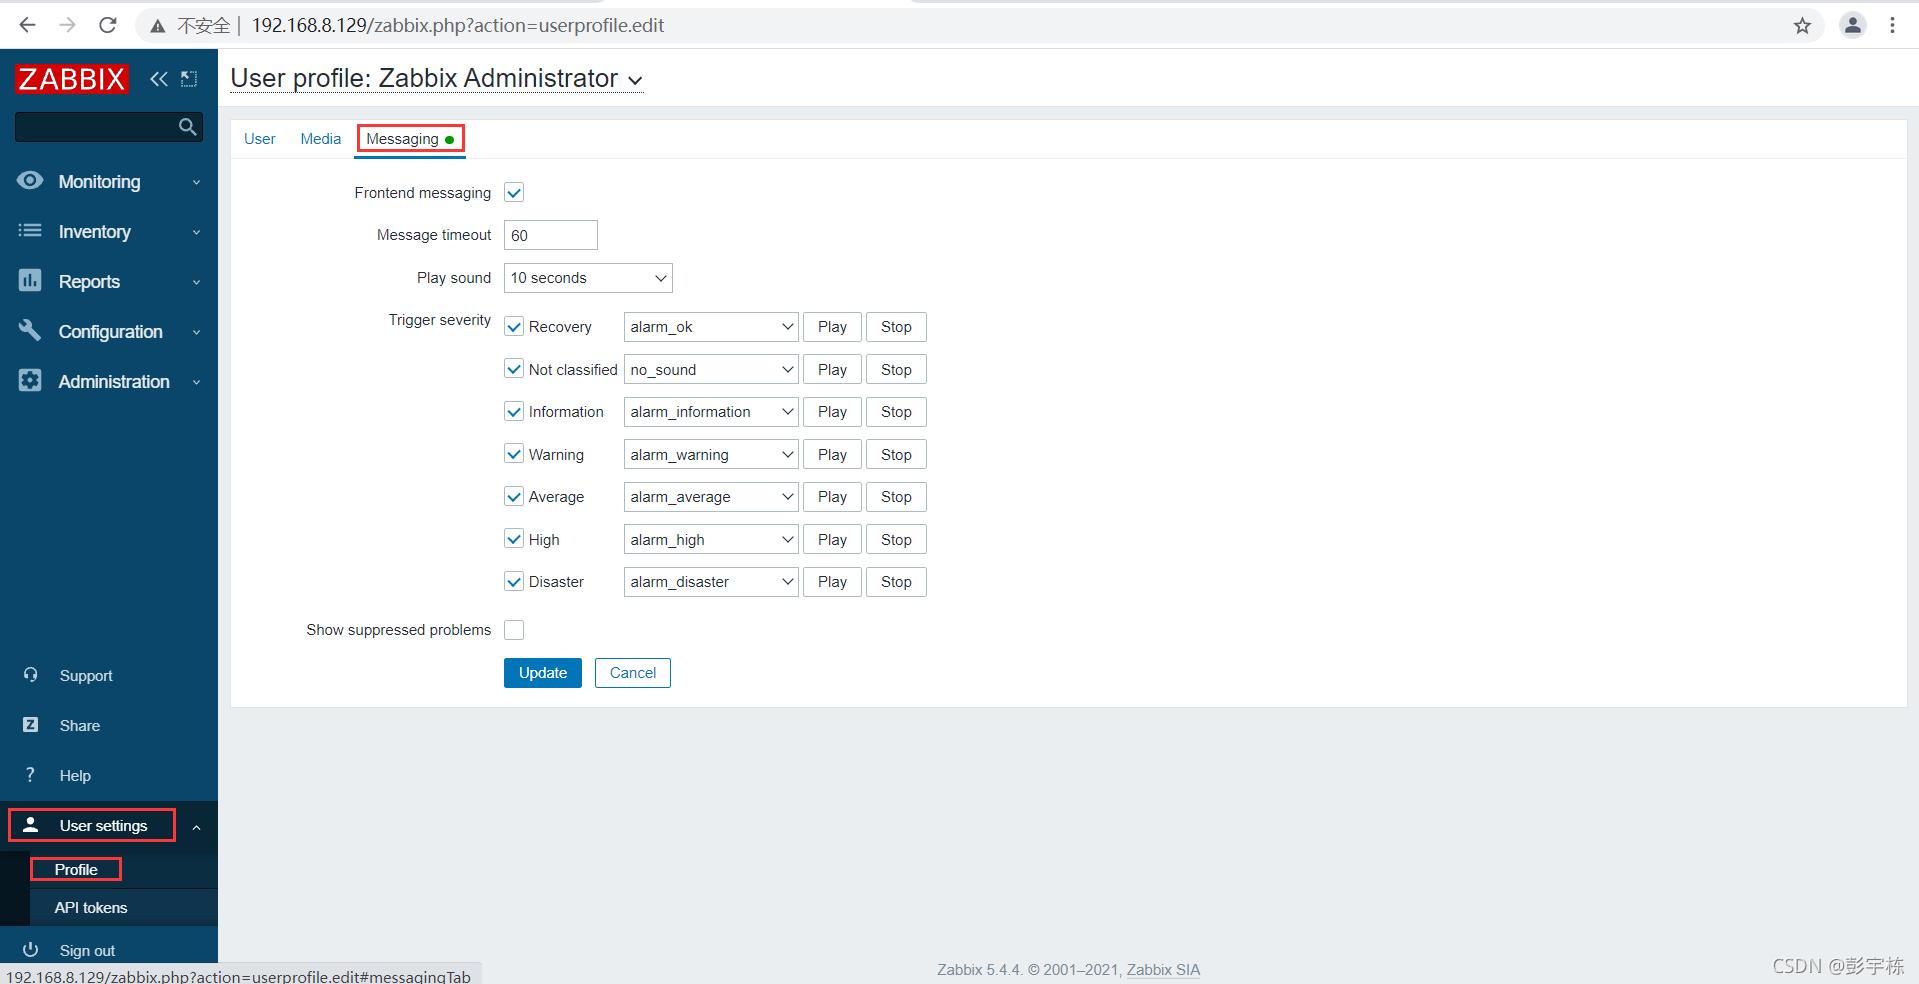Click the Monitoring eye icon
The image size is (1919, 984).
click(30, 180)
